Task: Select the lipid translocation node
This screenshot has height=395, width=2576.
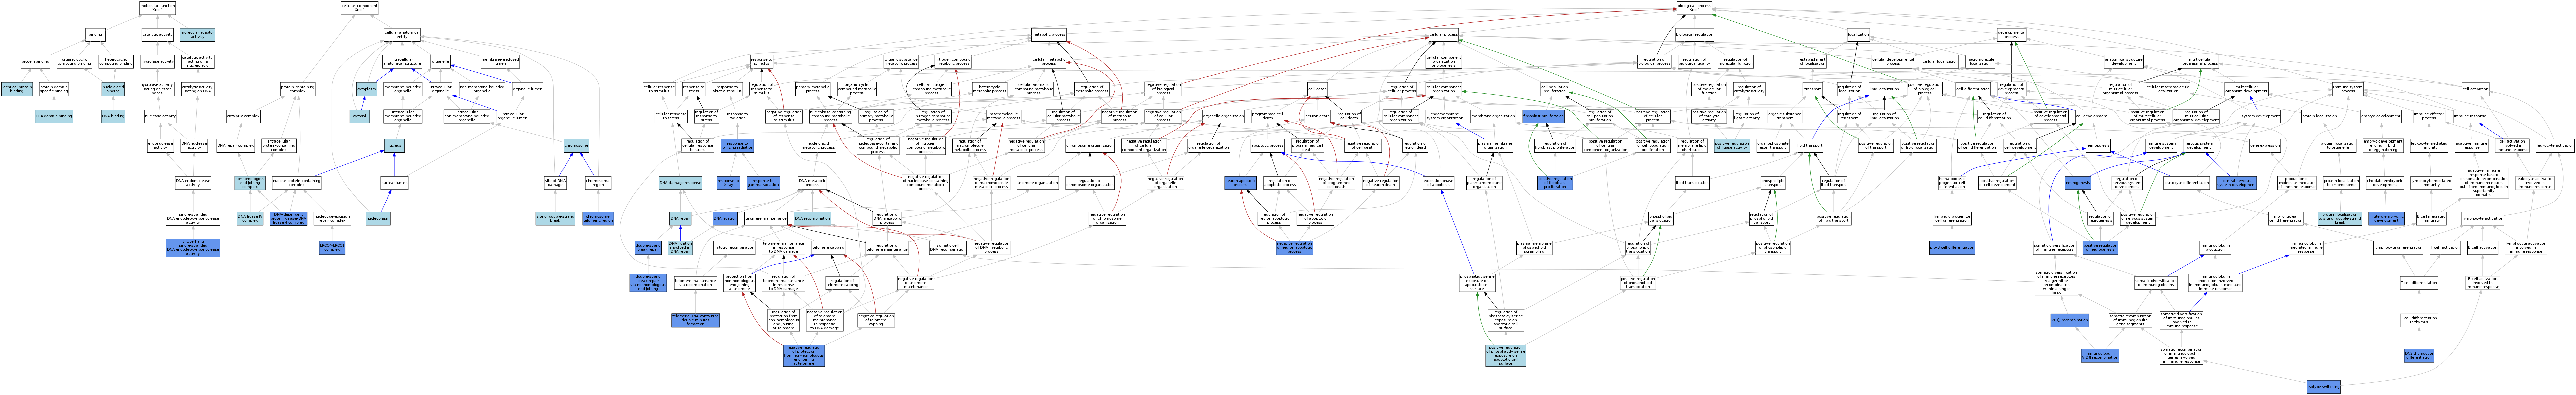Action: (x=1692, y=183)
